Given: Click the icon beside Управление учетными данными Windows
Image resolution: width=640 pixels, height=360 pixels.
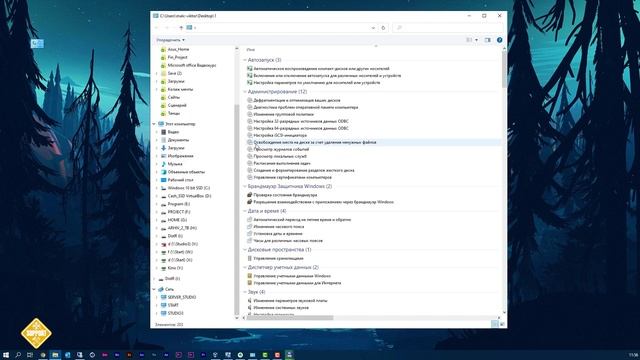Looking at the screenshot, I should click(250, 276).
